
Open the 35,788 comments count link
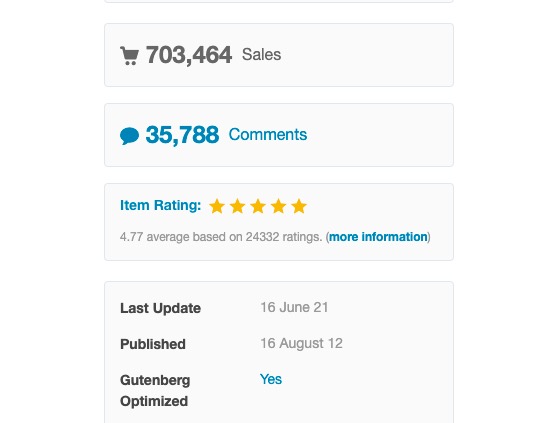pyautogui.click(x=182, y=135)
